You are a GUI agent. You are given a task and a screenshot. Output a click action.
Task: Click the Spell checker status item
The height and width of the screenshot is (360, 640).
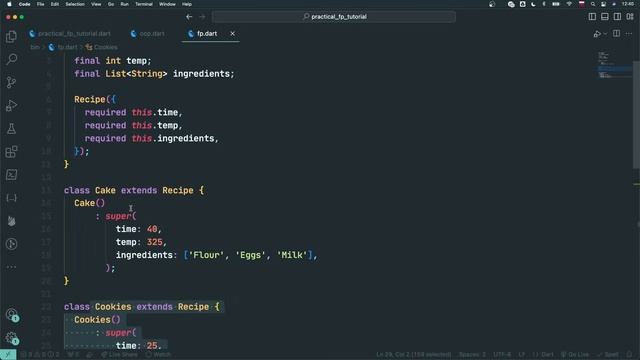click(608, 354)
